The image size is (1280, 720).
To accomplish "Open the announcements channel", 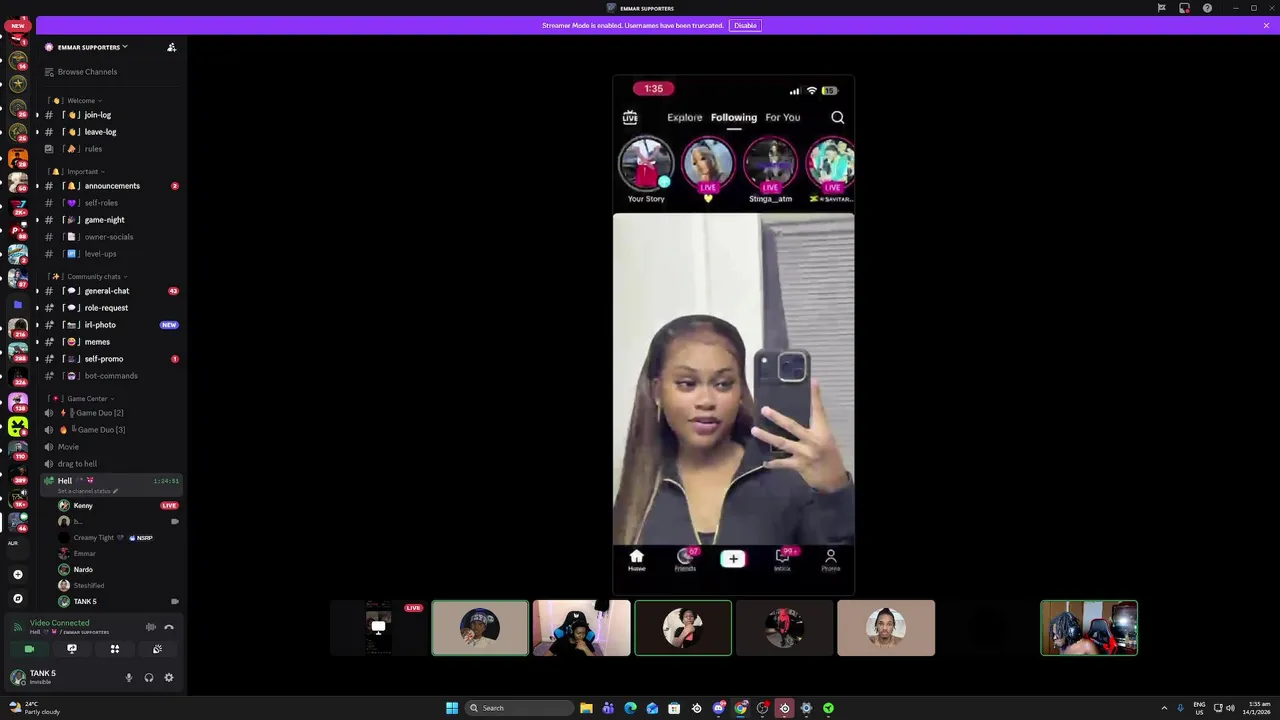I will click(x=111, y=186).
